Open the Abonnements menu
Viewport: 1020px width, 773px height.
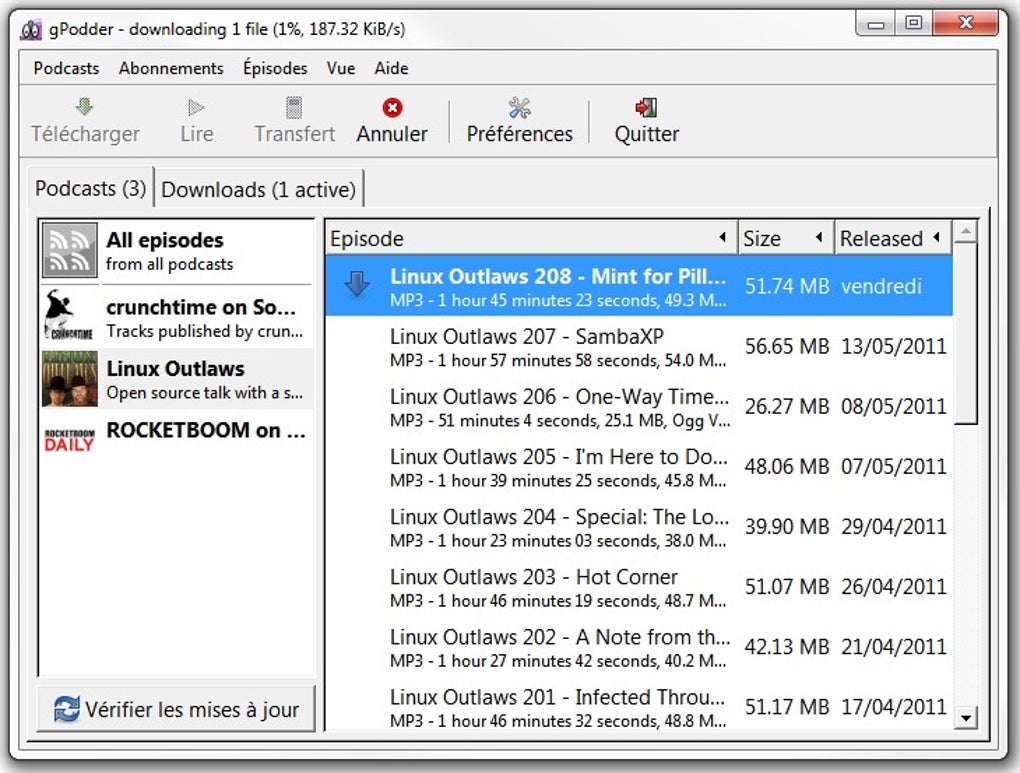171,68
